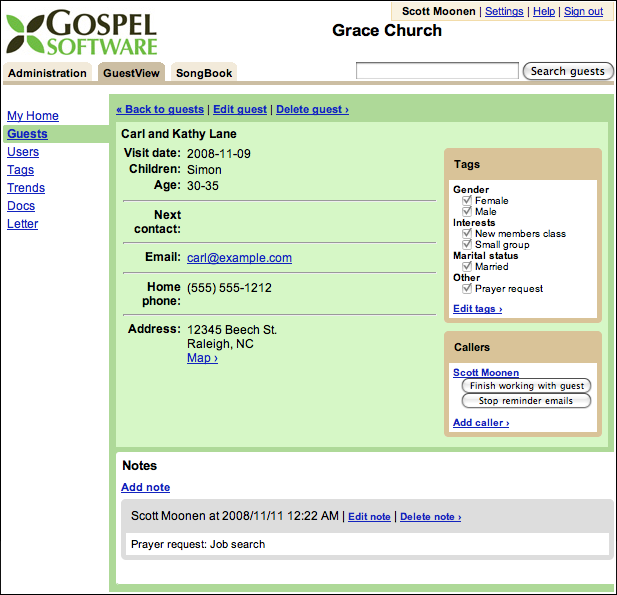Switch to the GuestView tab
The width and height of the screenshot is (617, 595).
coord(131,72)
